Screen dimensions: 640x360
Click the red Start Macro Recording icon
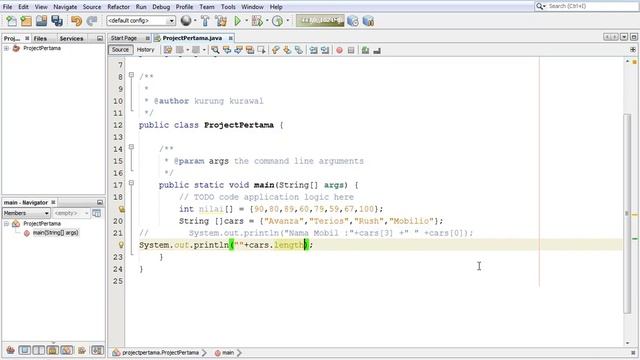(x=339, y=50)
